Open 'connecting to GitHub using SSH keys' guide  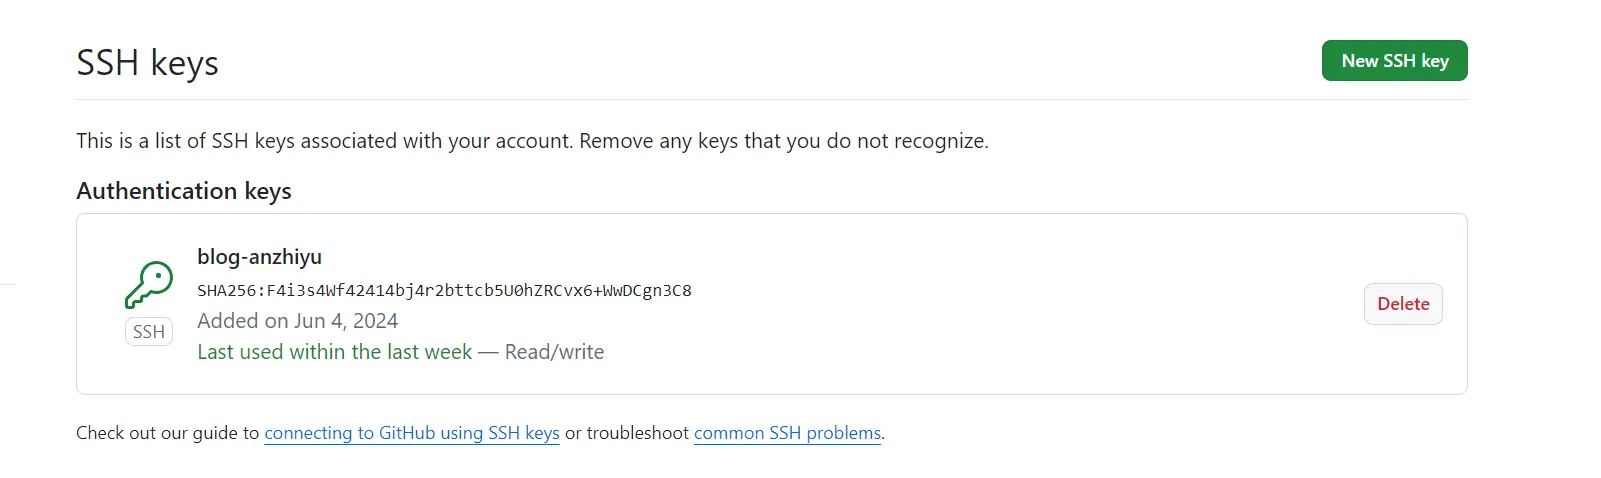pyautogui.click(x=411, y=433)
